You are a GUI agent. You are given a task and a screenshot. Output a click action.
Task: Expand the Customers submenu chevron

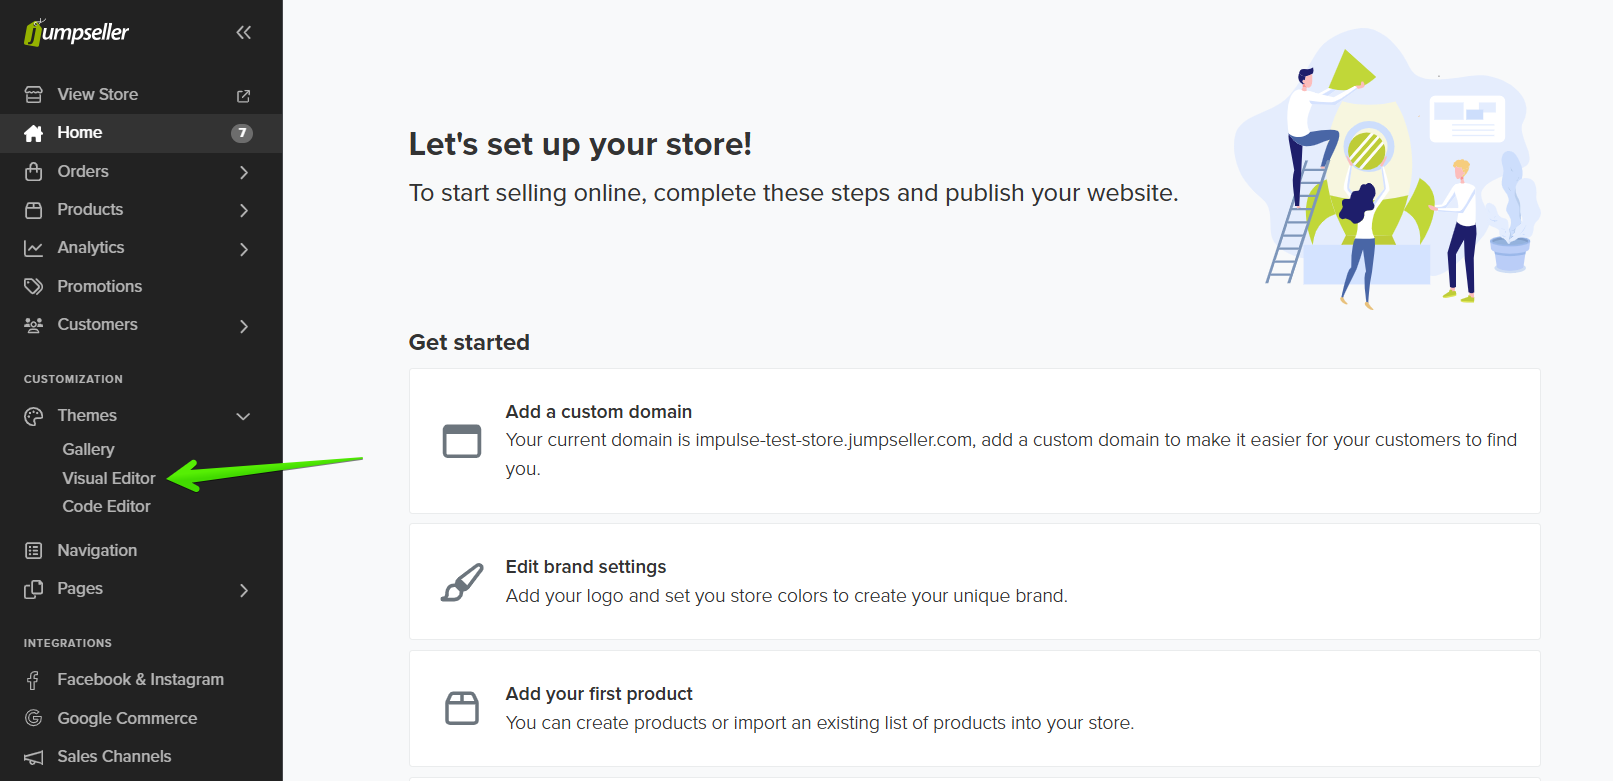[244, 326]
